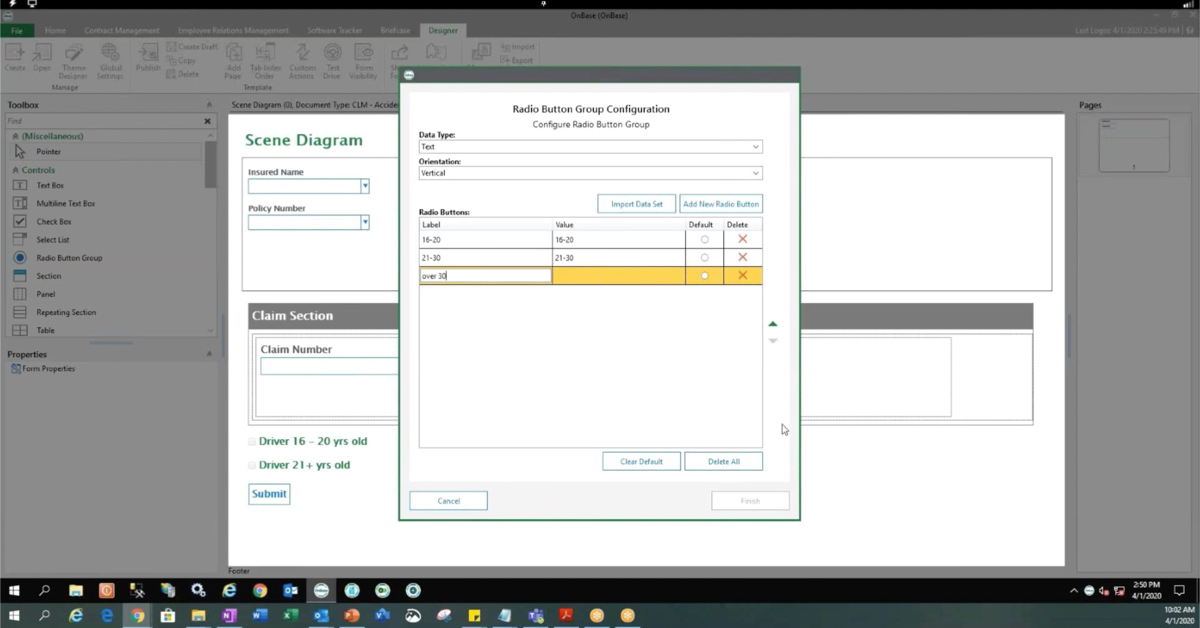The image size is (1200, 628).
Task: Delete the 16-20 radio button row
Action: pyautogui.click(x=740, y=239)
